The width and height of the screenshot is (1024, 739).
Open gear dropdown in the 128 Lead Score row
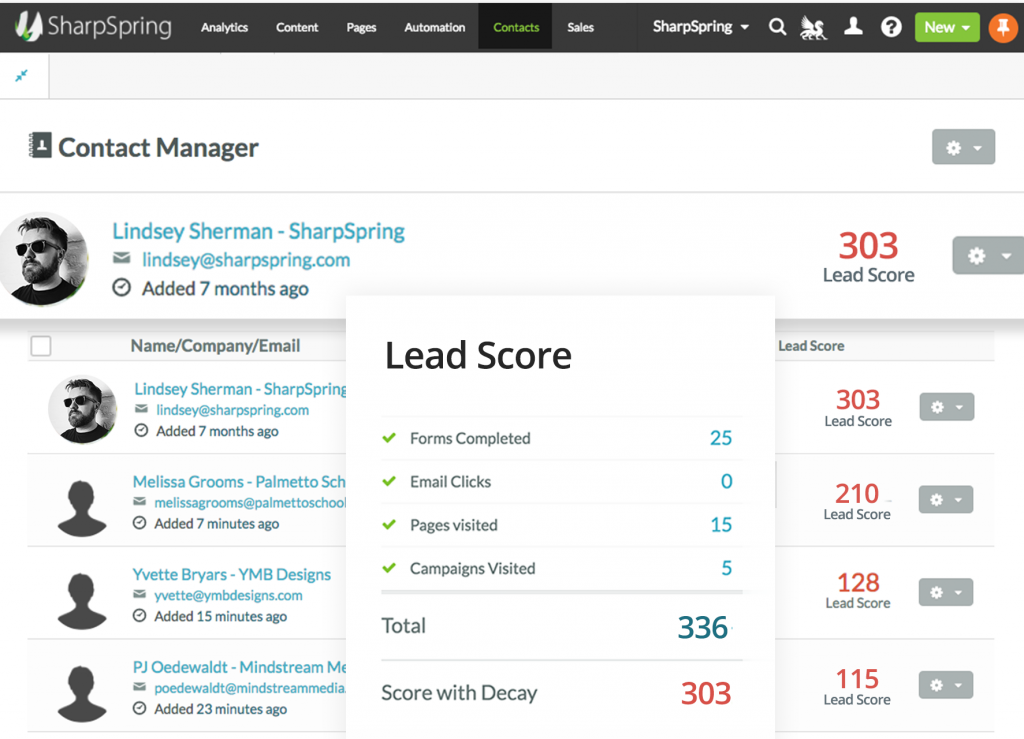pos(946,592)
